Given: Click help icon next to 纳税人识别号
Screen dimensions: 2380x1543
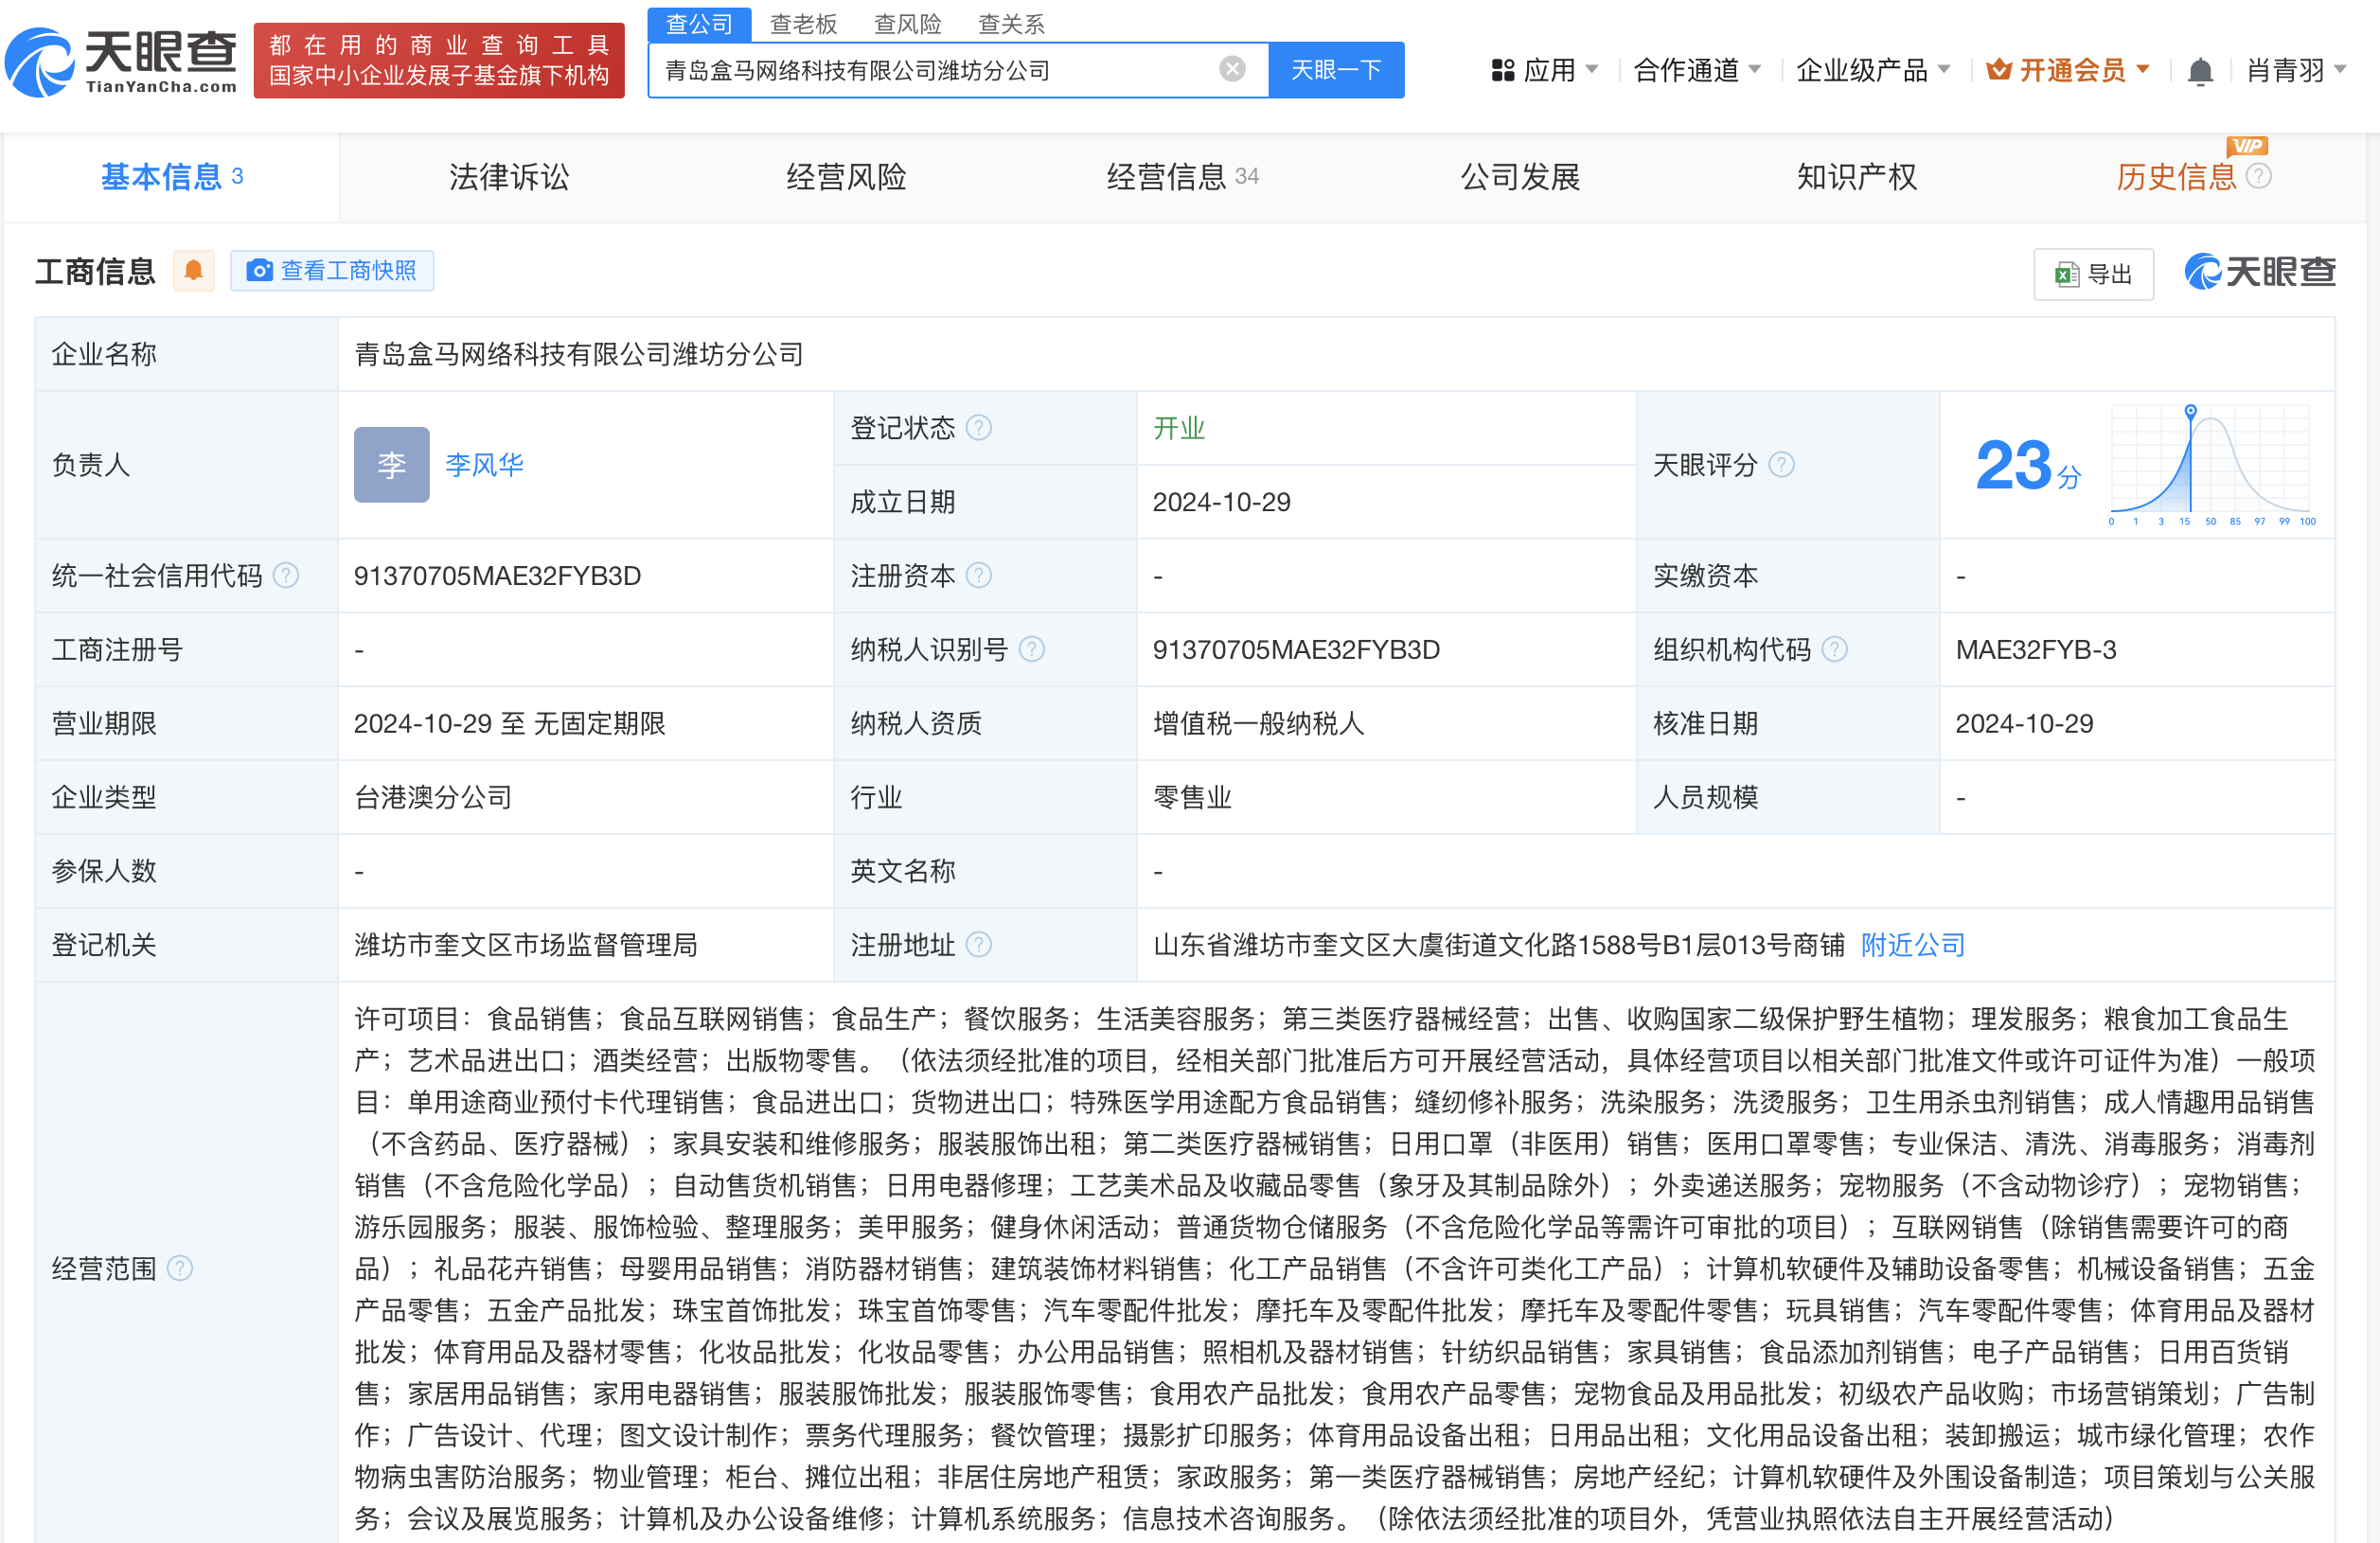Looking at the screenshot, I should [x=1032, y=649].
